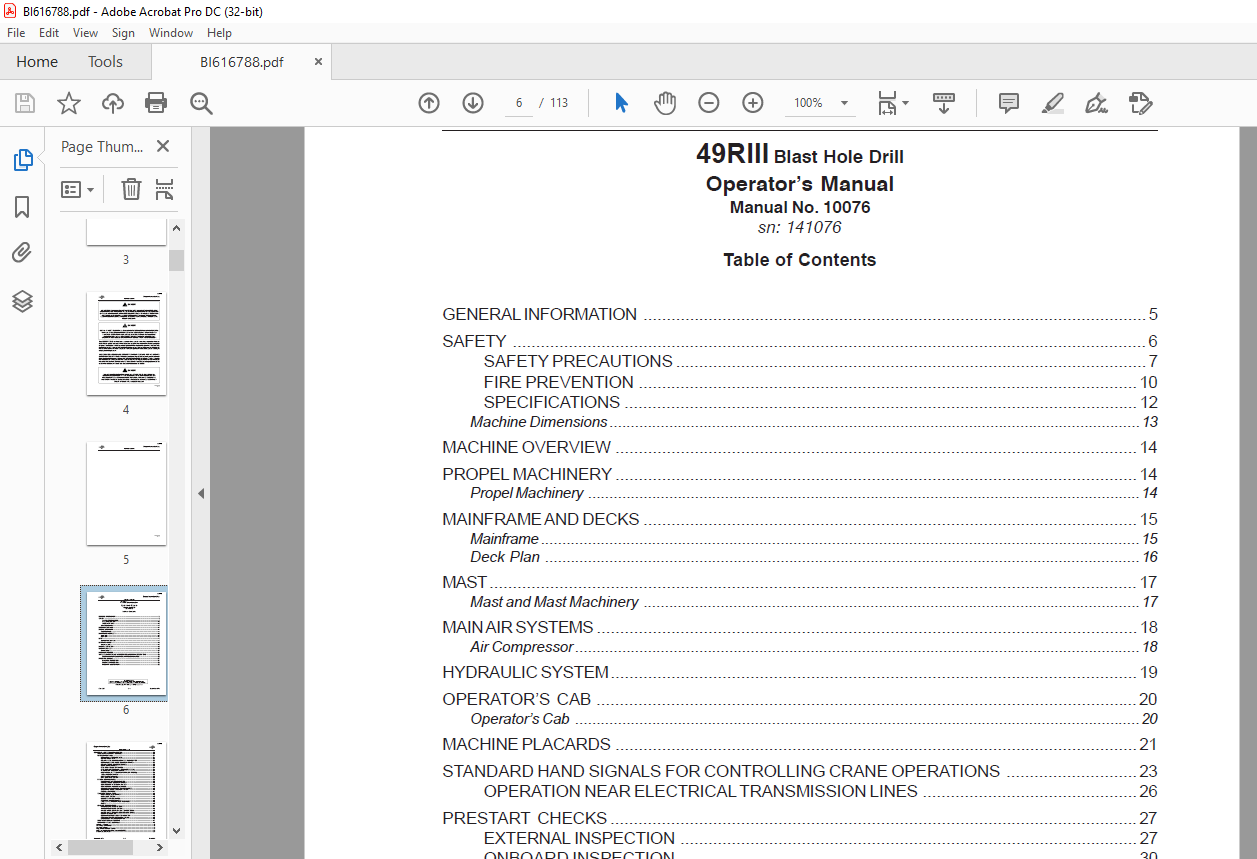Switch to the Tools tab
This screenshot has width=1257, height=859.
[x=105, y=62]
